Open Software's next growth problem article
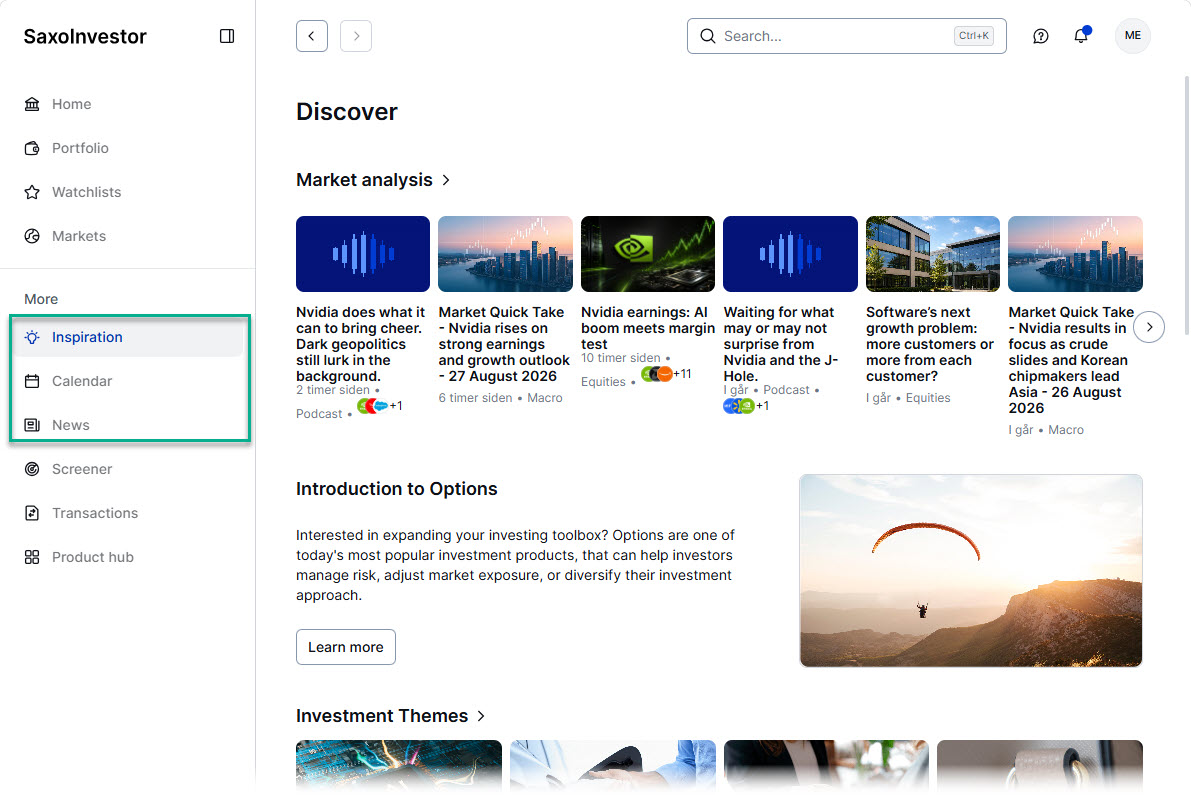 tap(930, 344)
